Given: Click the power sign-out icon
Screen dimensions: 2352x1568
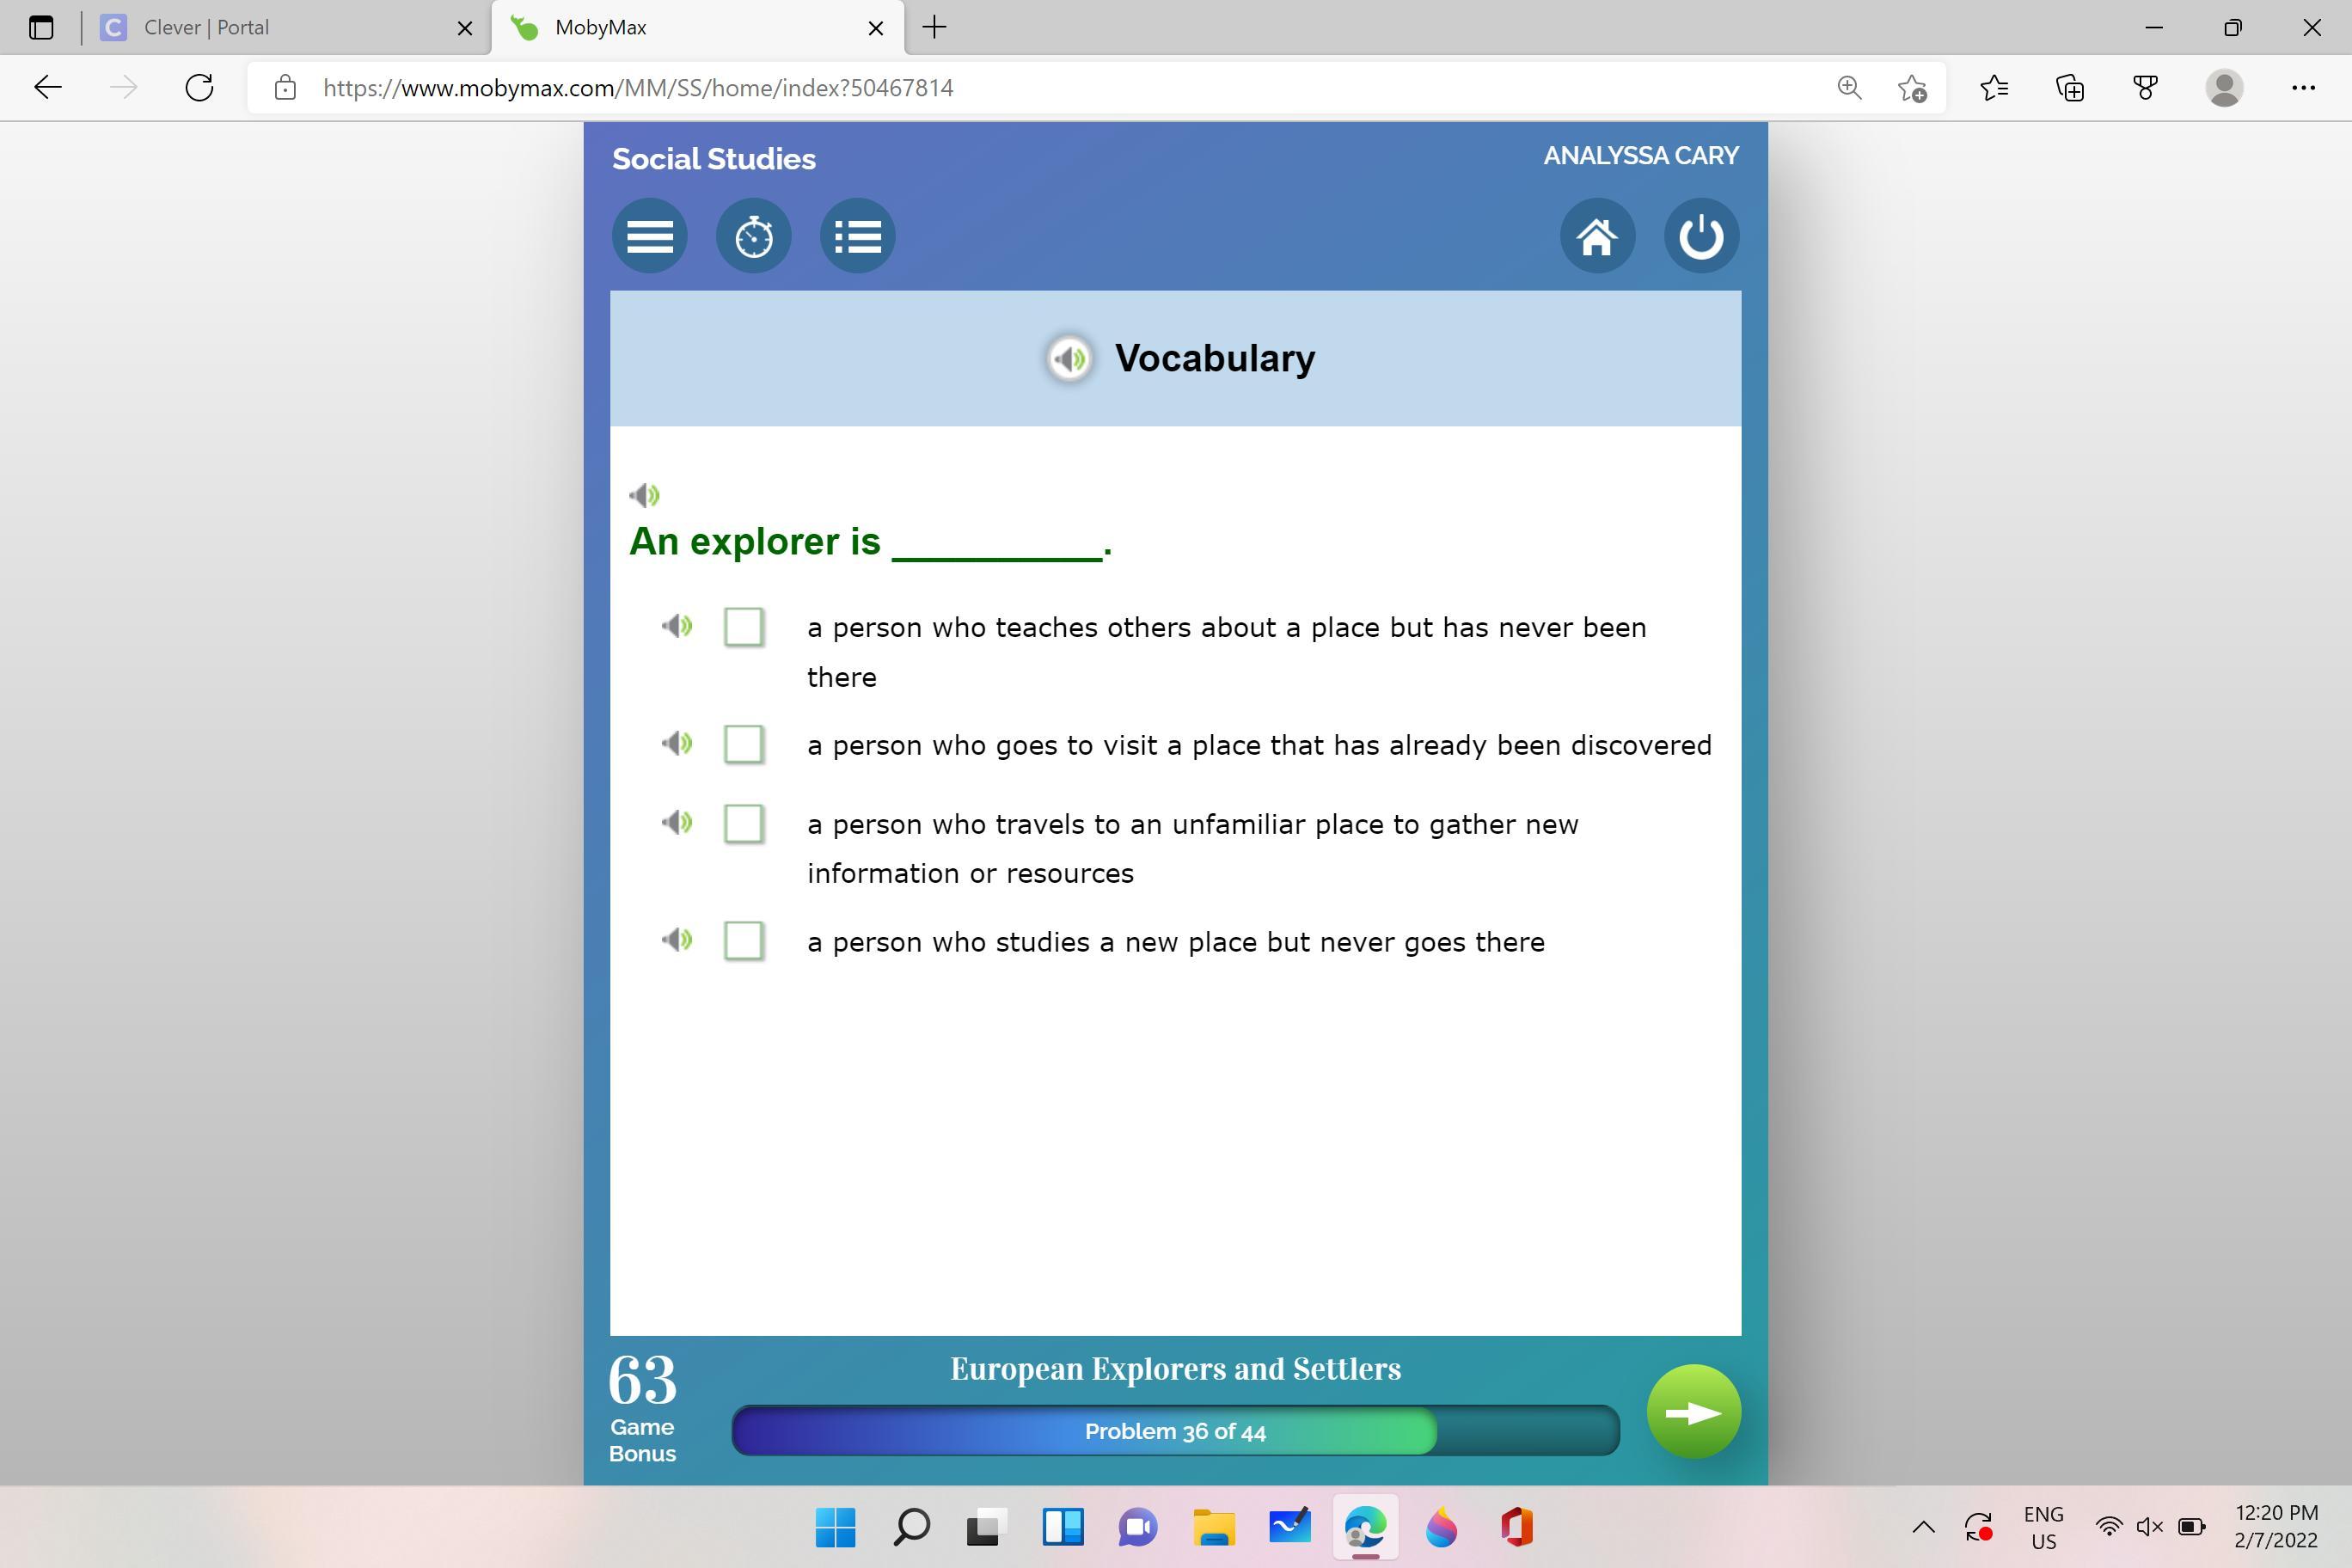Looking at the screenshot, I should click(1701, 237).
